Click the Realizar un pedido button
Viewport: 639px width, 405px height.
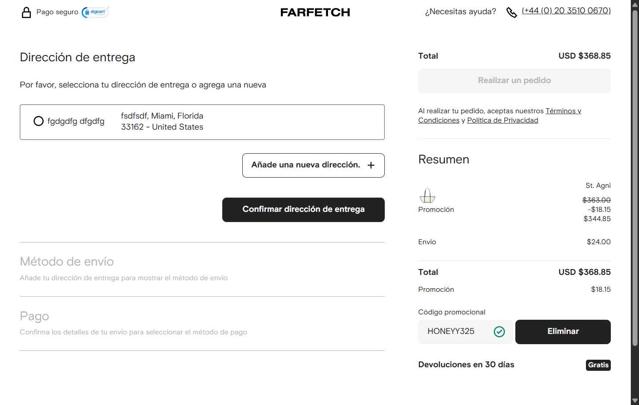click(x=514, y=80)
